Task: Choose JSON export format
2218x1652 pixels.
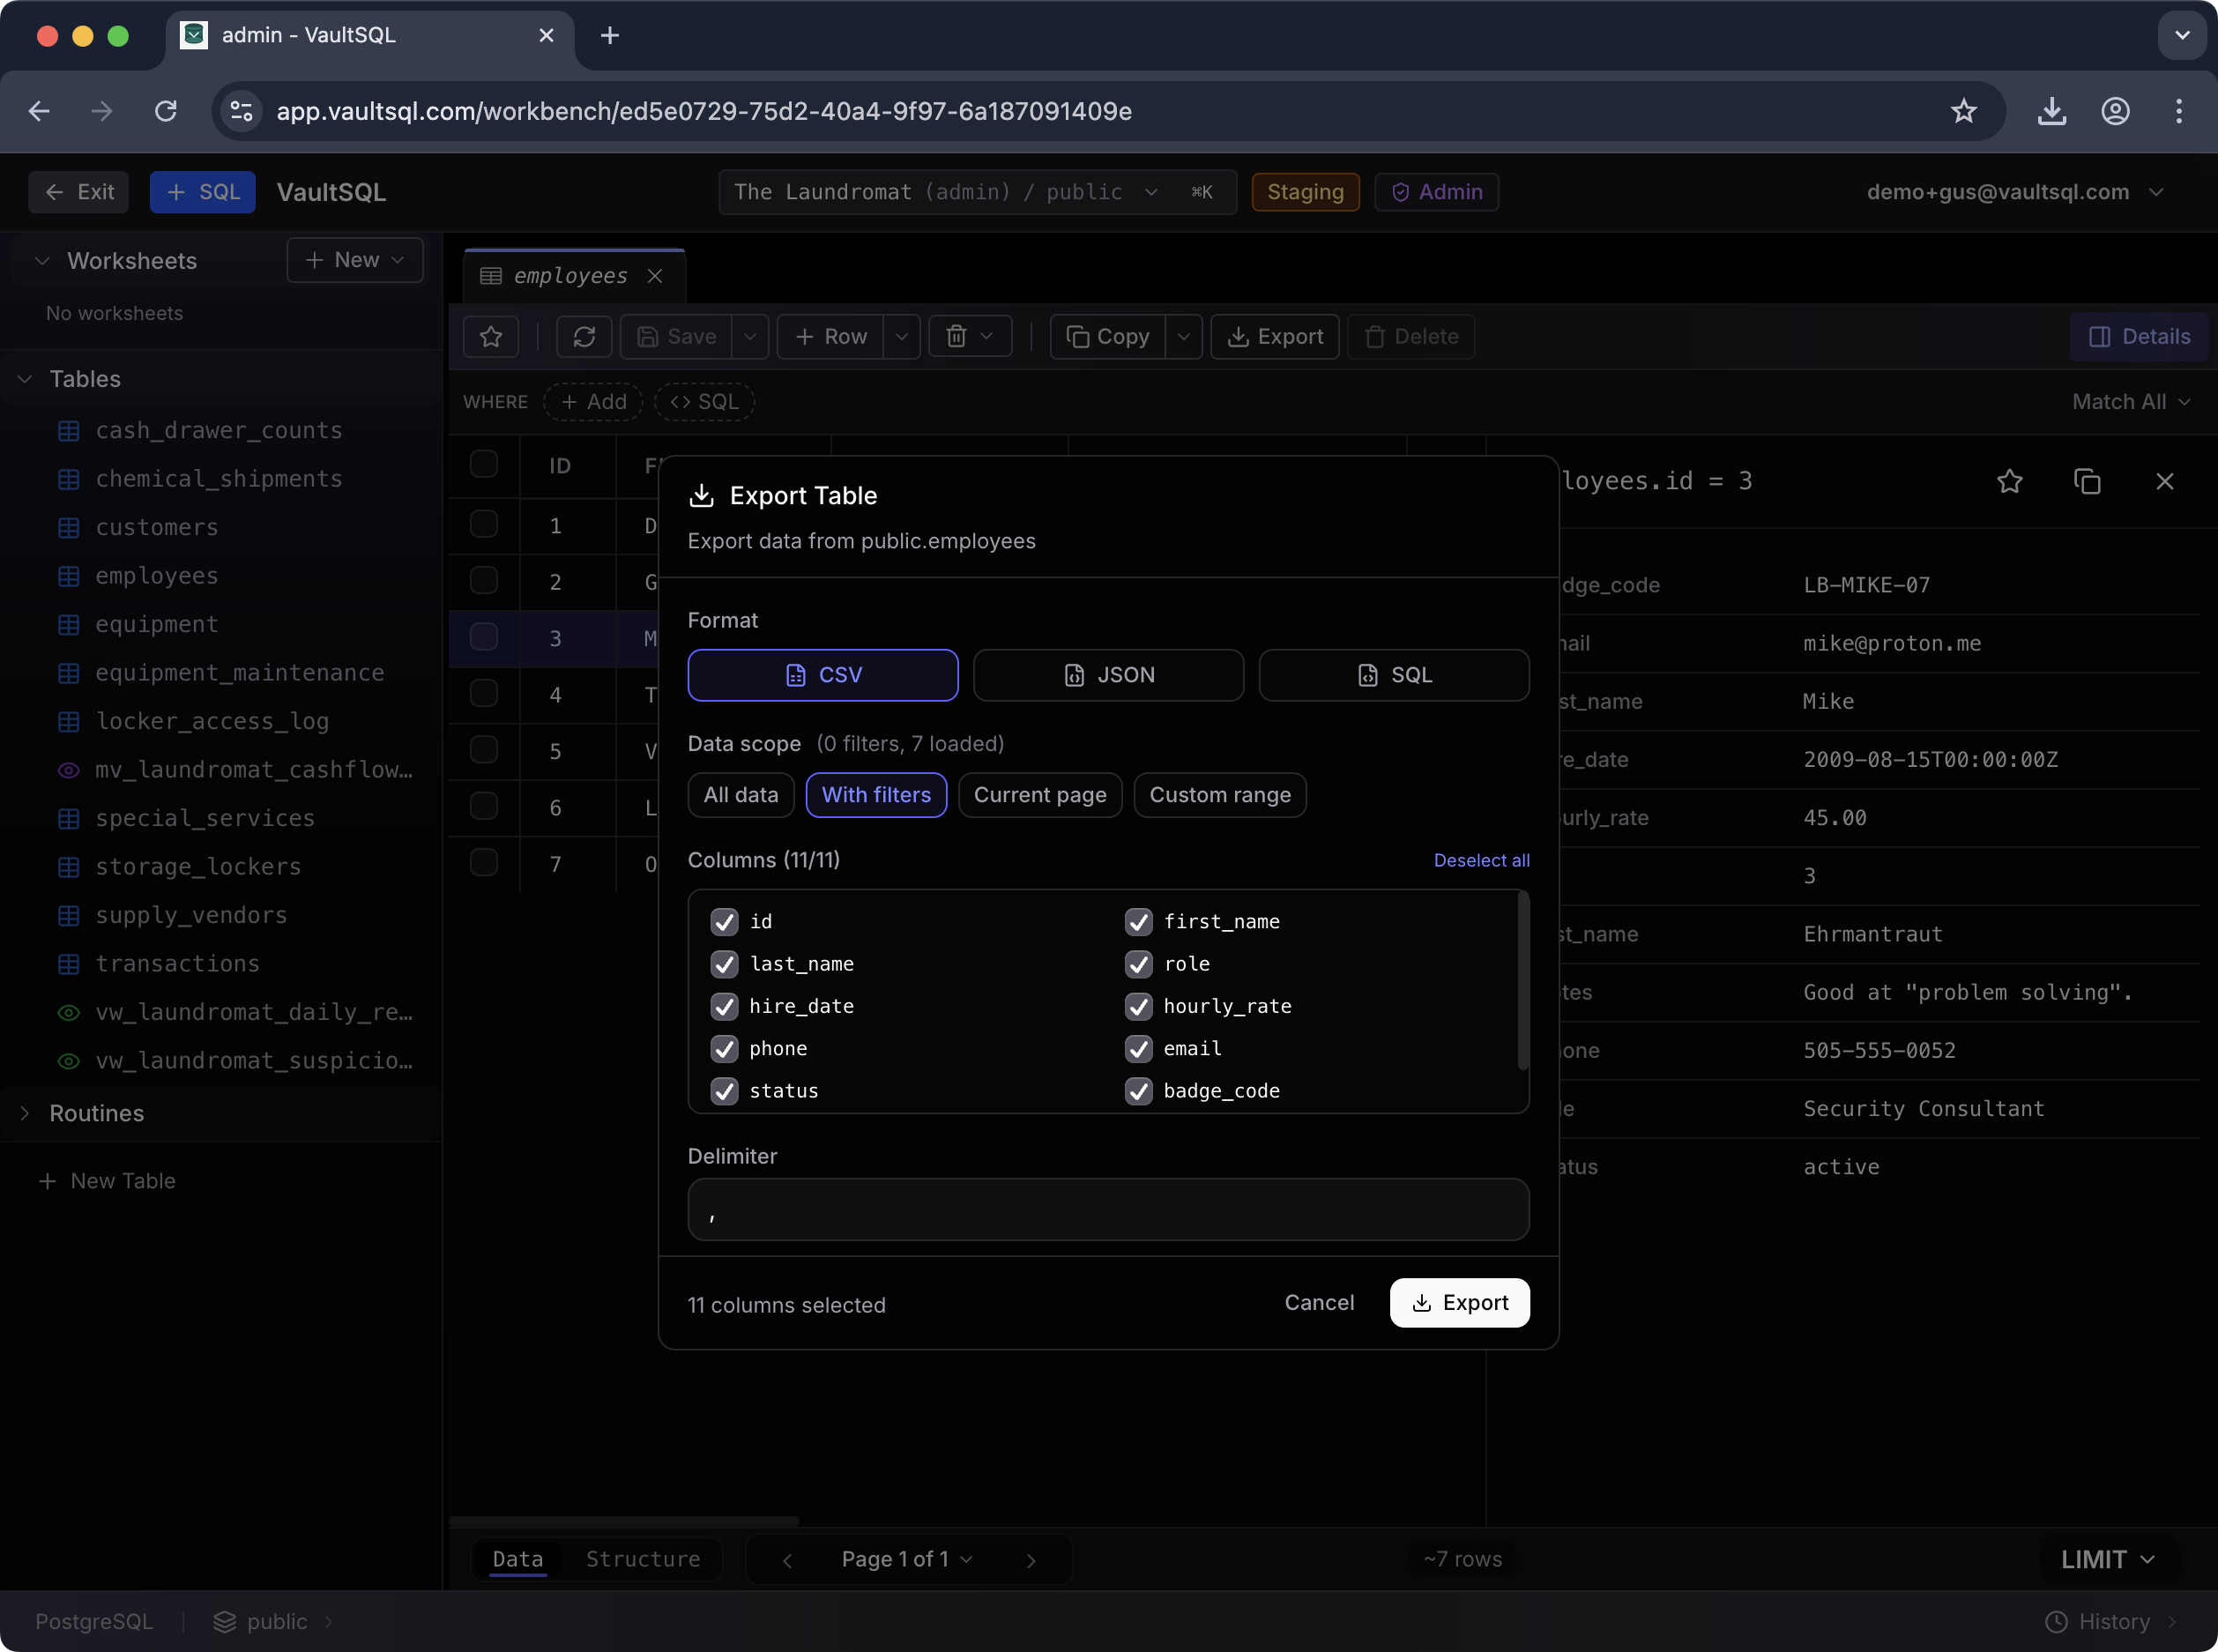Action: coord(1108,676)
